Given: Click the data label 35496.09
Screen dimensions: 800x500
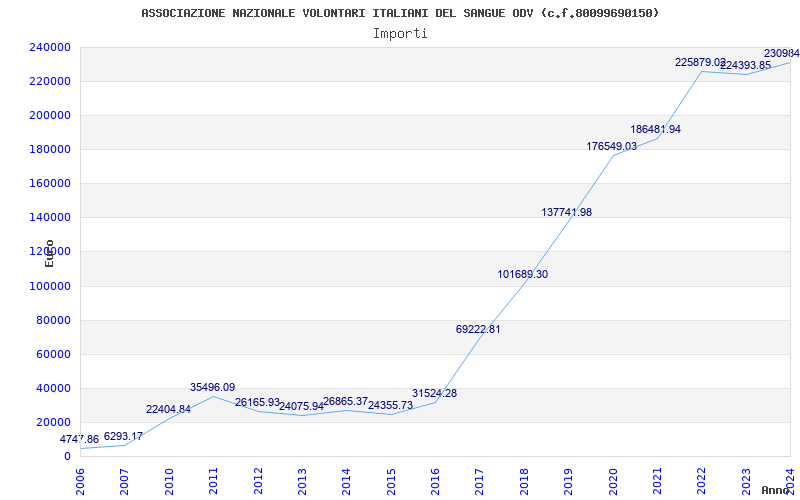Looking at the screenshot, I should 213,387.
